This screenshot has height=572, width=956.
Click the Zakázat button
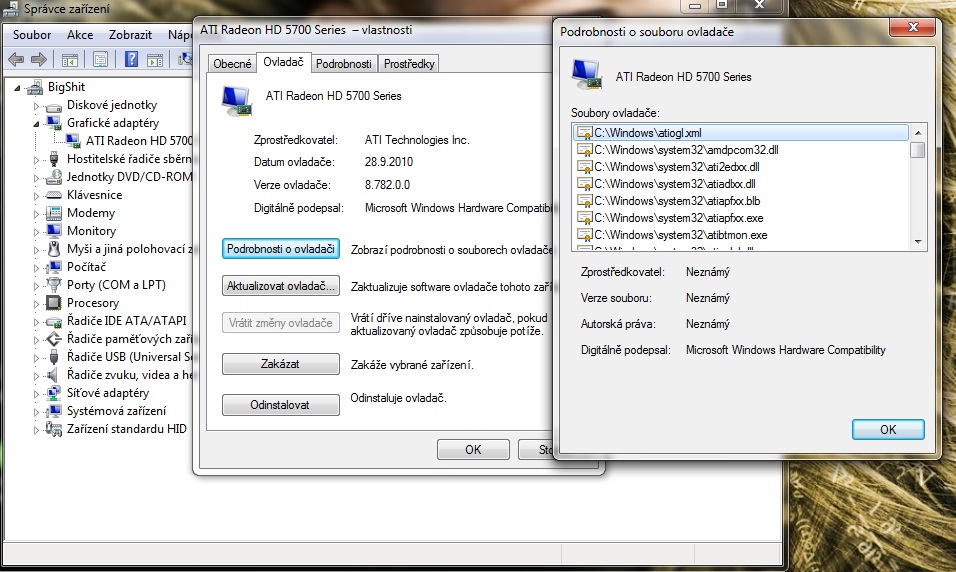(x=280, y=364)
